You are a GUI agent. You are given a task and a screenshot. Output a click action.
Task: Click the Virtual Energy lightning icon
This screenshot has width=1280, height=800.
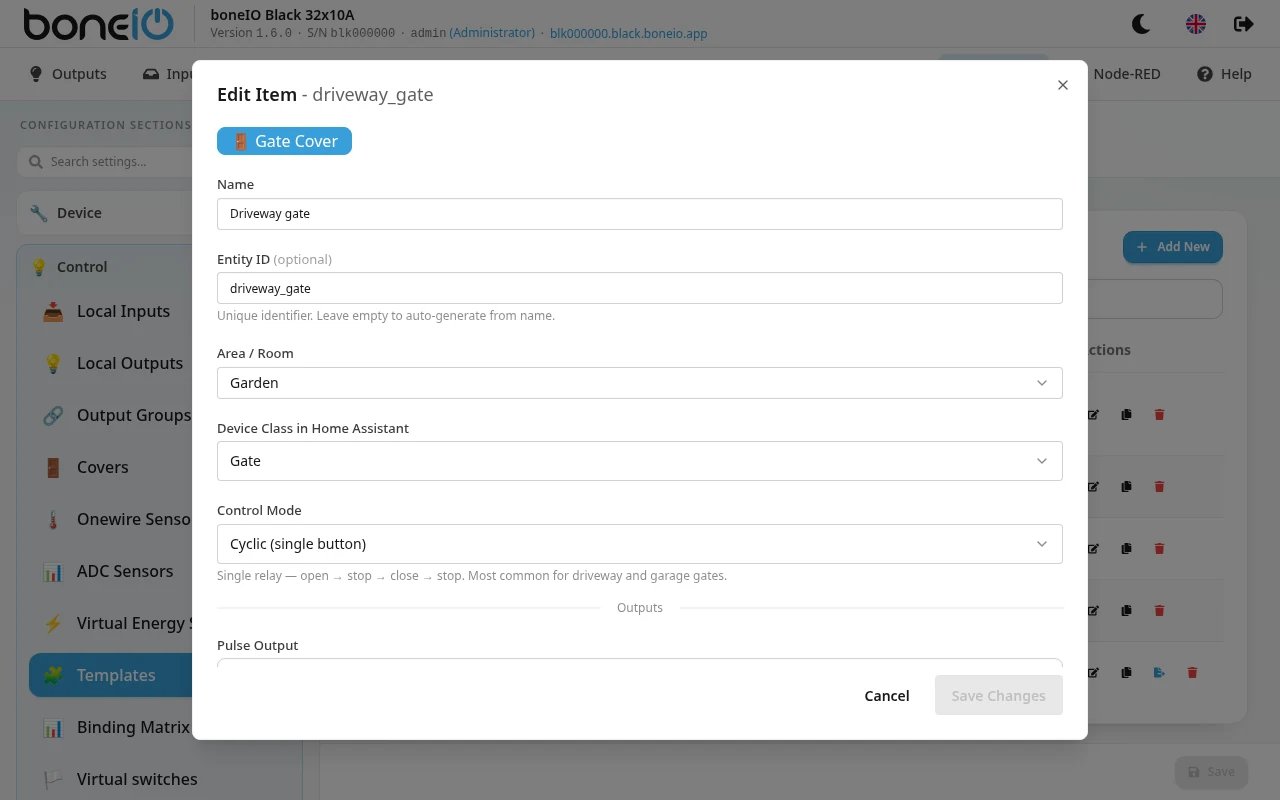53,623
